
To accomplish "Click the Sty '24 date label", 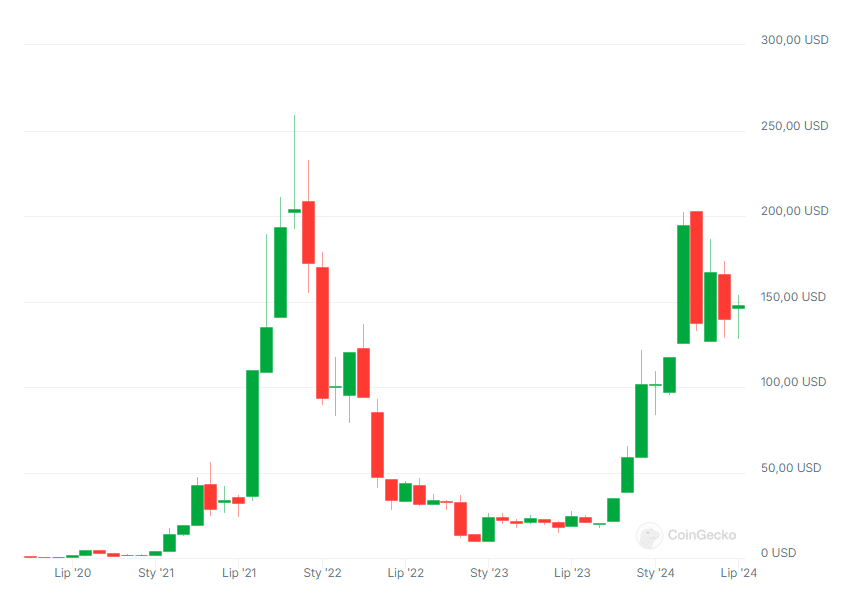I will 656,573.
